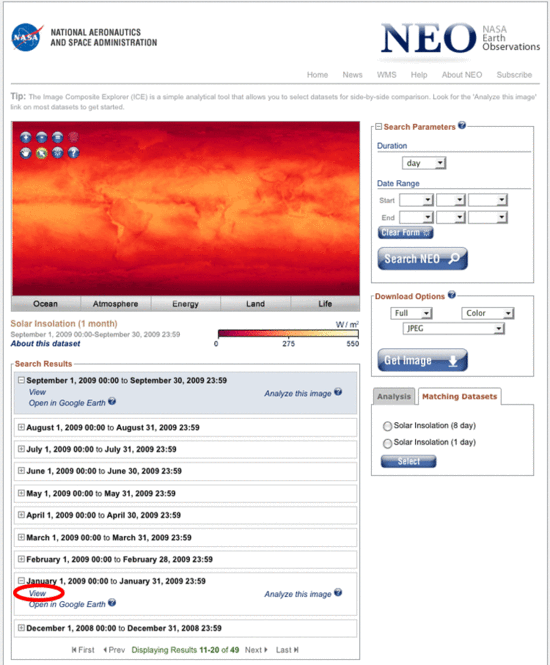Expand the August 1, 2009 result
Image resolution: width=550 pixels, height=665 pixels.
point(21,427)
